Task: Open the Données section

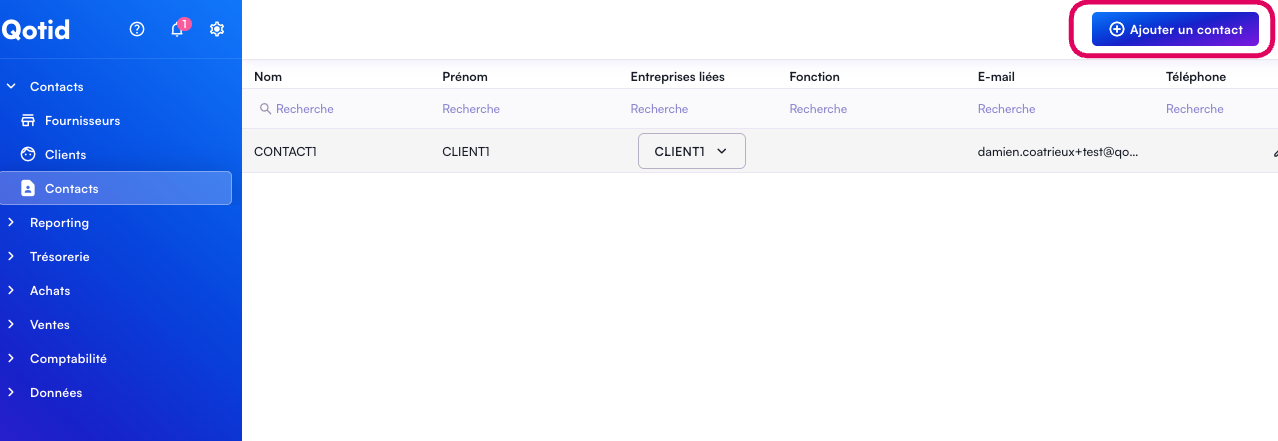Action: tap(56, 393)
